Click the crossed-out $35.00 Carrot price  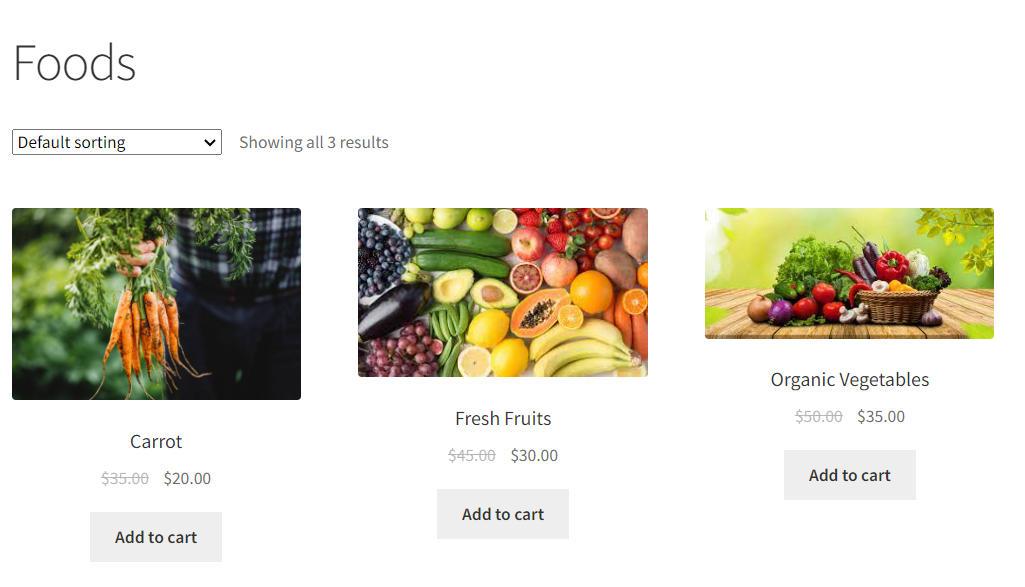[125, 478]
